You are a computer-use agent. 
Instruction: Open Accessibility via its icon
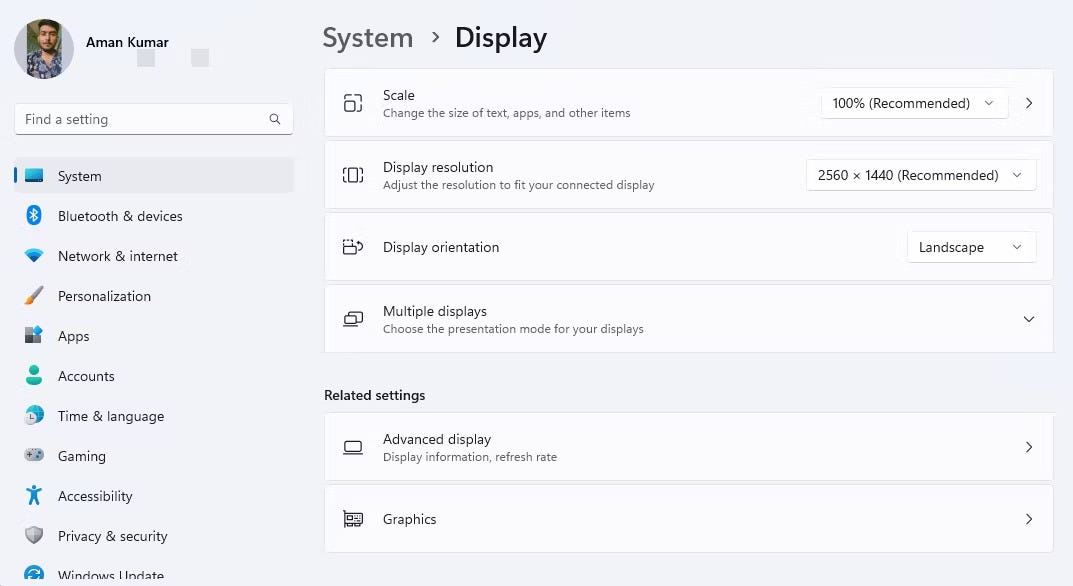tap(33, 496)
